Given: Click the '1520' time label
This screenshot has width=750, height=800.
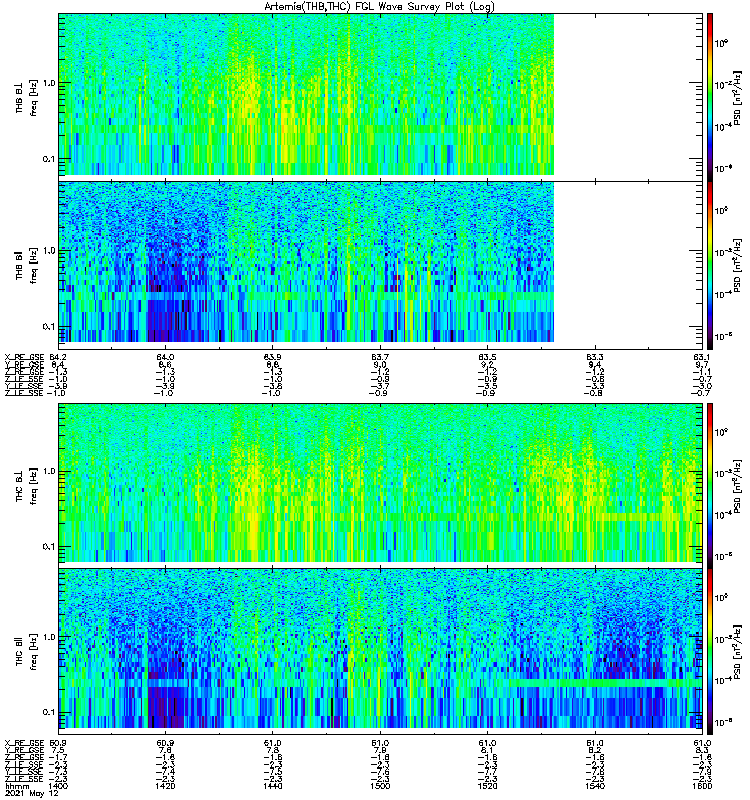Looking at the screenshot, I should click(x=487, y=786).
